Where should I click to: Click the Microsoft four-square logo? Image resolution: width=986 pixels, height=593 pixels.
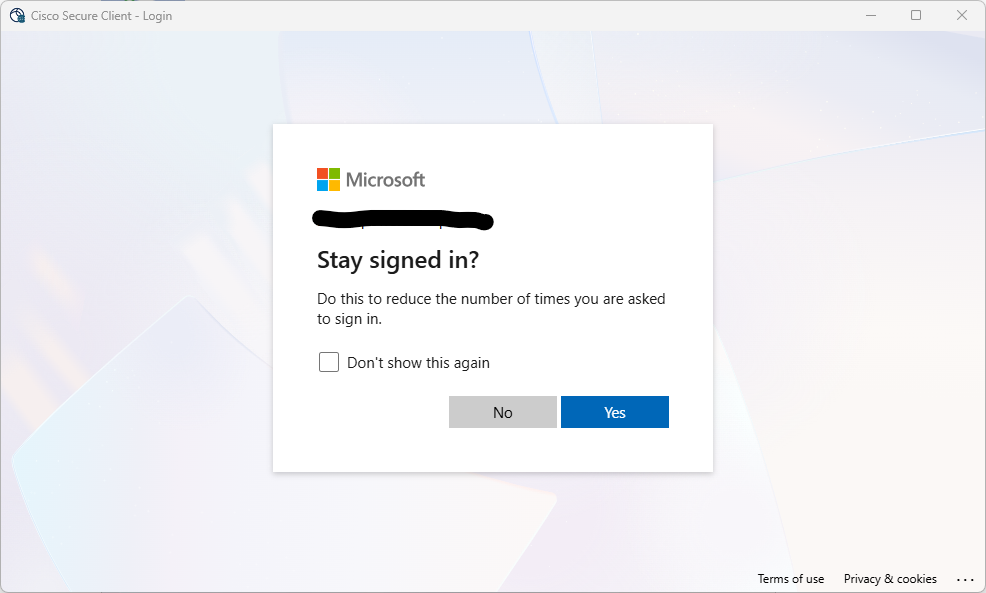328,179
